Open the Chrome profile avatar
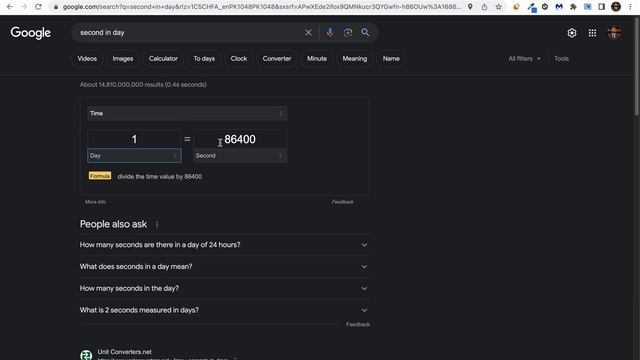The height and width of the screenshot is (360, 640). pos(616,7)
